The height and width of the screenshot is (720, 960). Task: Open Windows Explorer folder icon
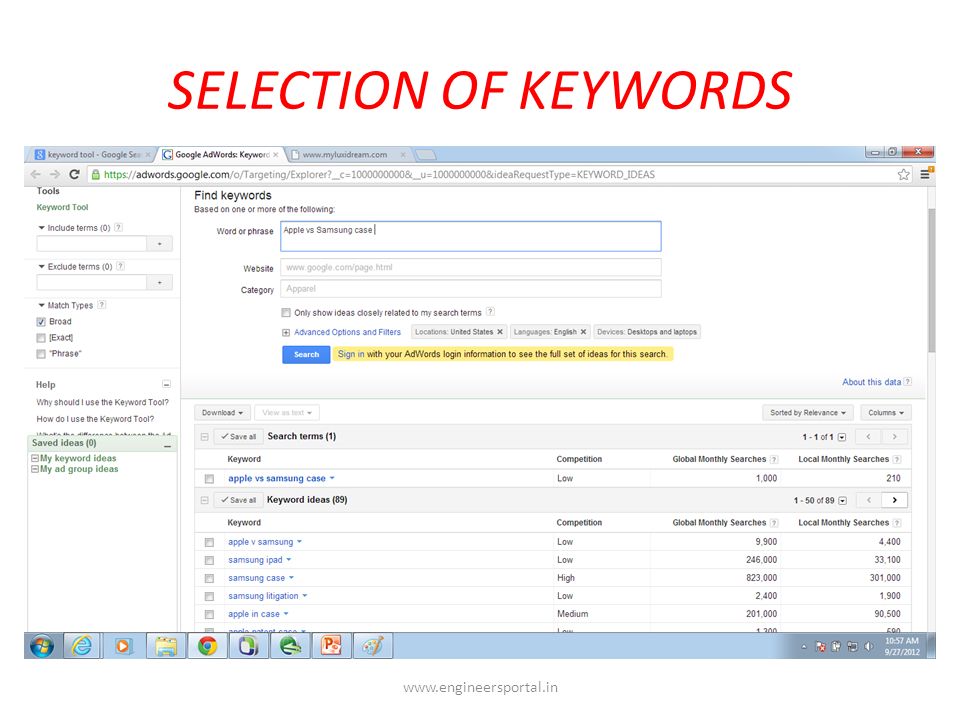pyautogui.click(x=165, y=646)
